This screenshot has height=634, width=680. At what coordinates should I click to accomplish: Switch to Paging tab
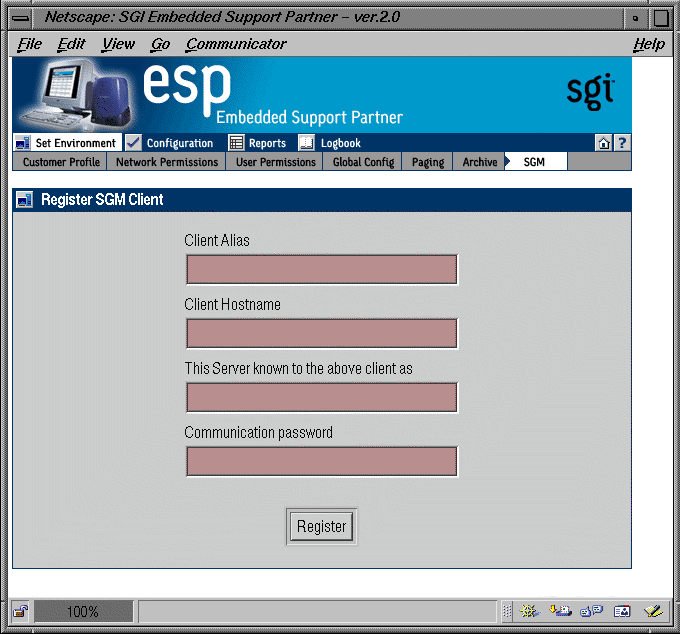(428, 162)
